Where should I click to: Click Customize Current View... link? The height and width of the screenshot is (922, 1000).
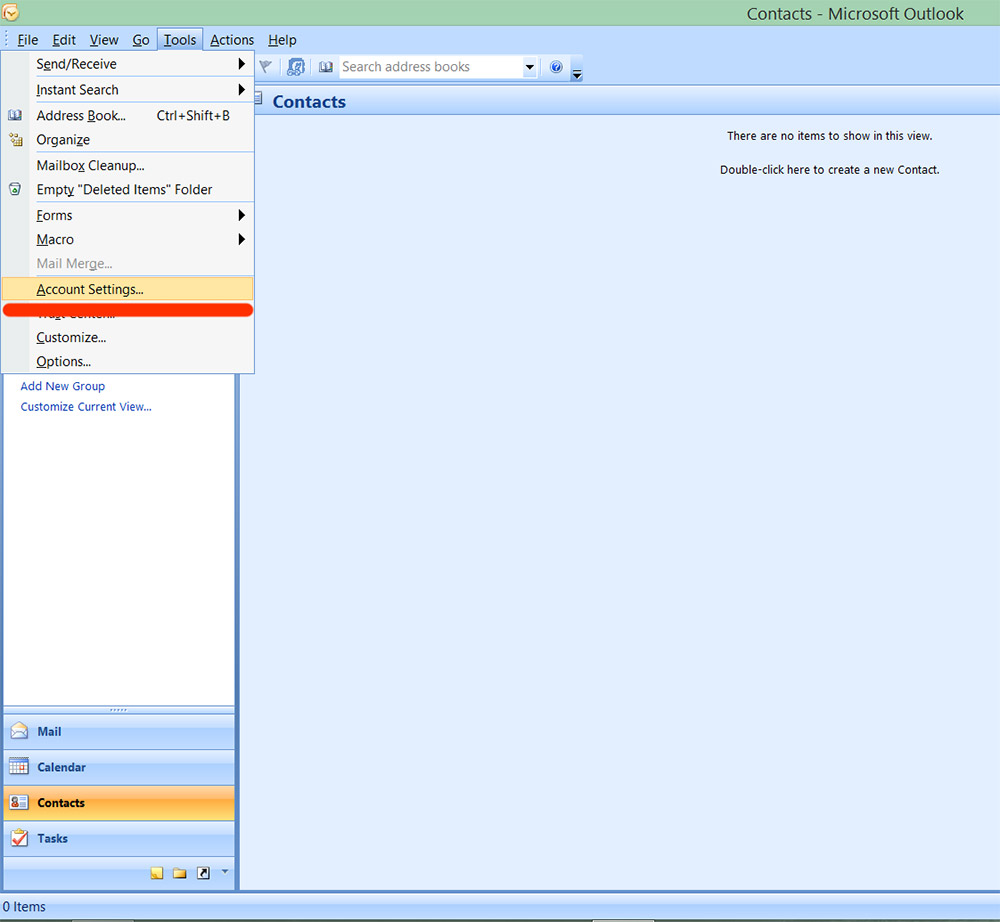[x=86, y=407]
